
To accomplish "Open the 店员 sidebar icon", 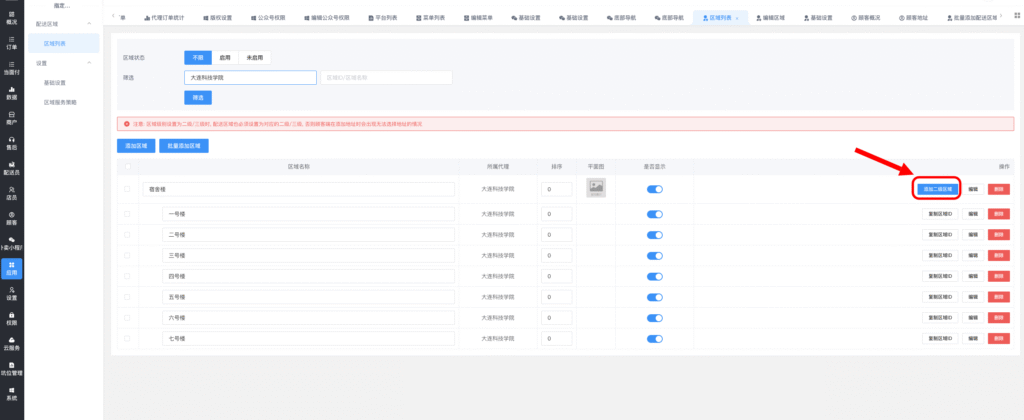I will tap(11, 193).
